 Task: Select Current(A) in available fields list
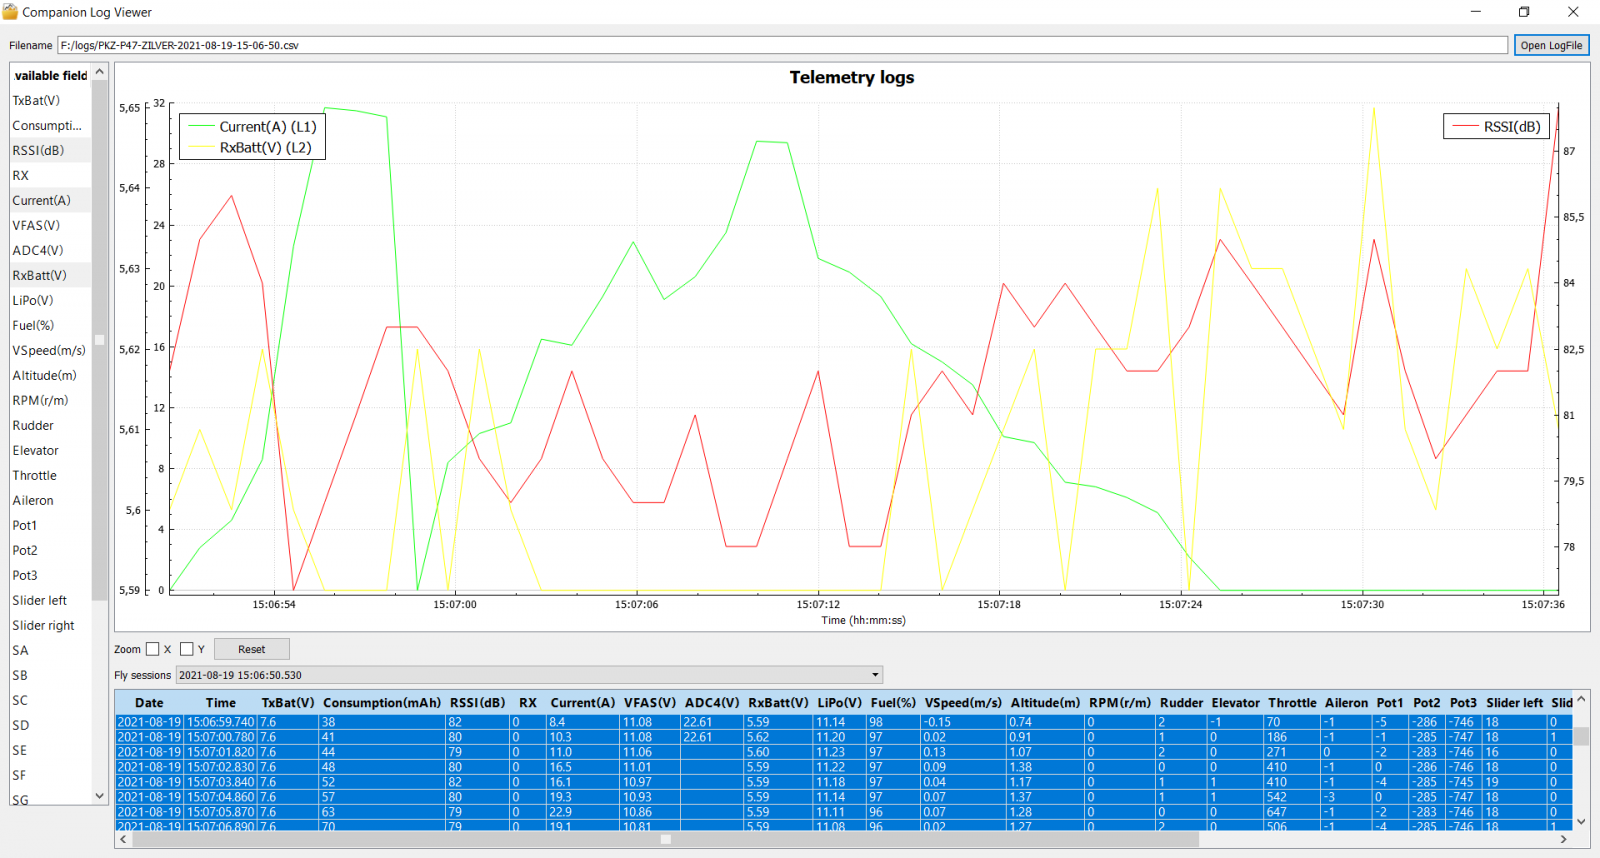tap(50, 200)
